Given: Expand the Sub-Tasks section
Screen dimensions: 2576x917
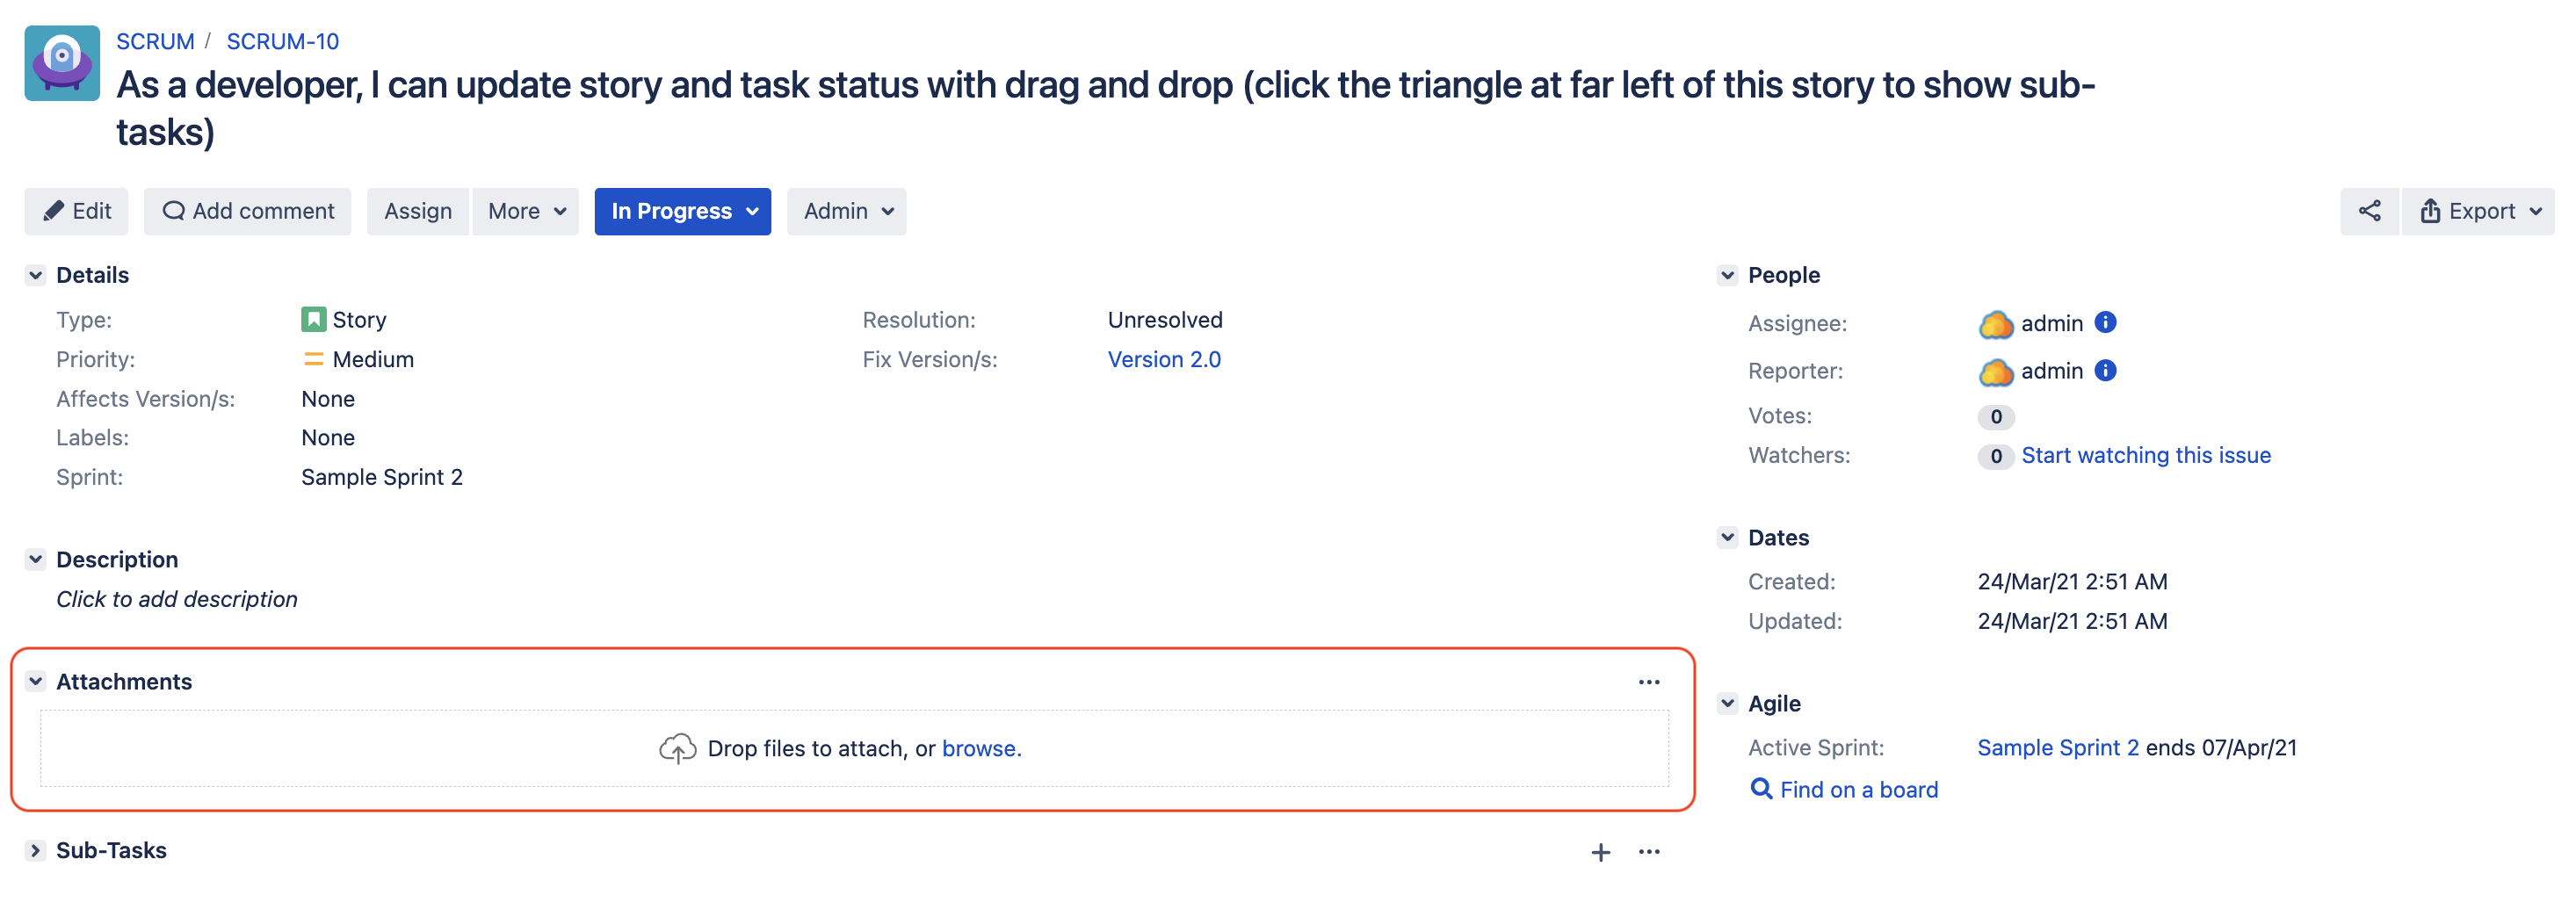Looking at the screenshot, I should point(36,850).
